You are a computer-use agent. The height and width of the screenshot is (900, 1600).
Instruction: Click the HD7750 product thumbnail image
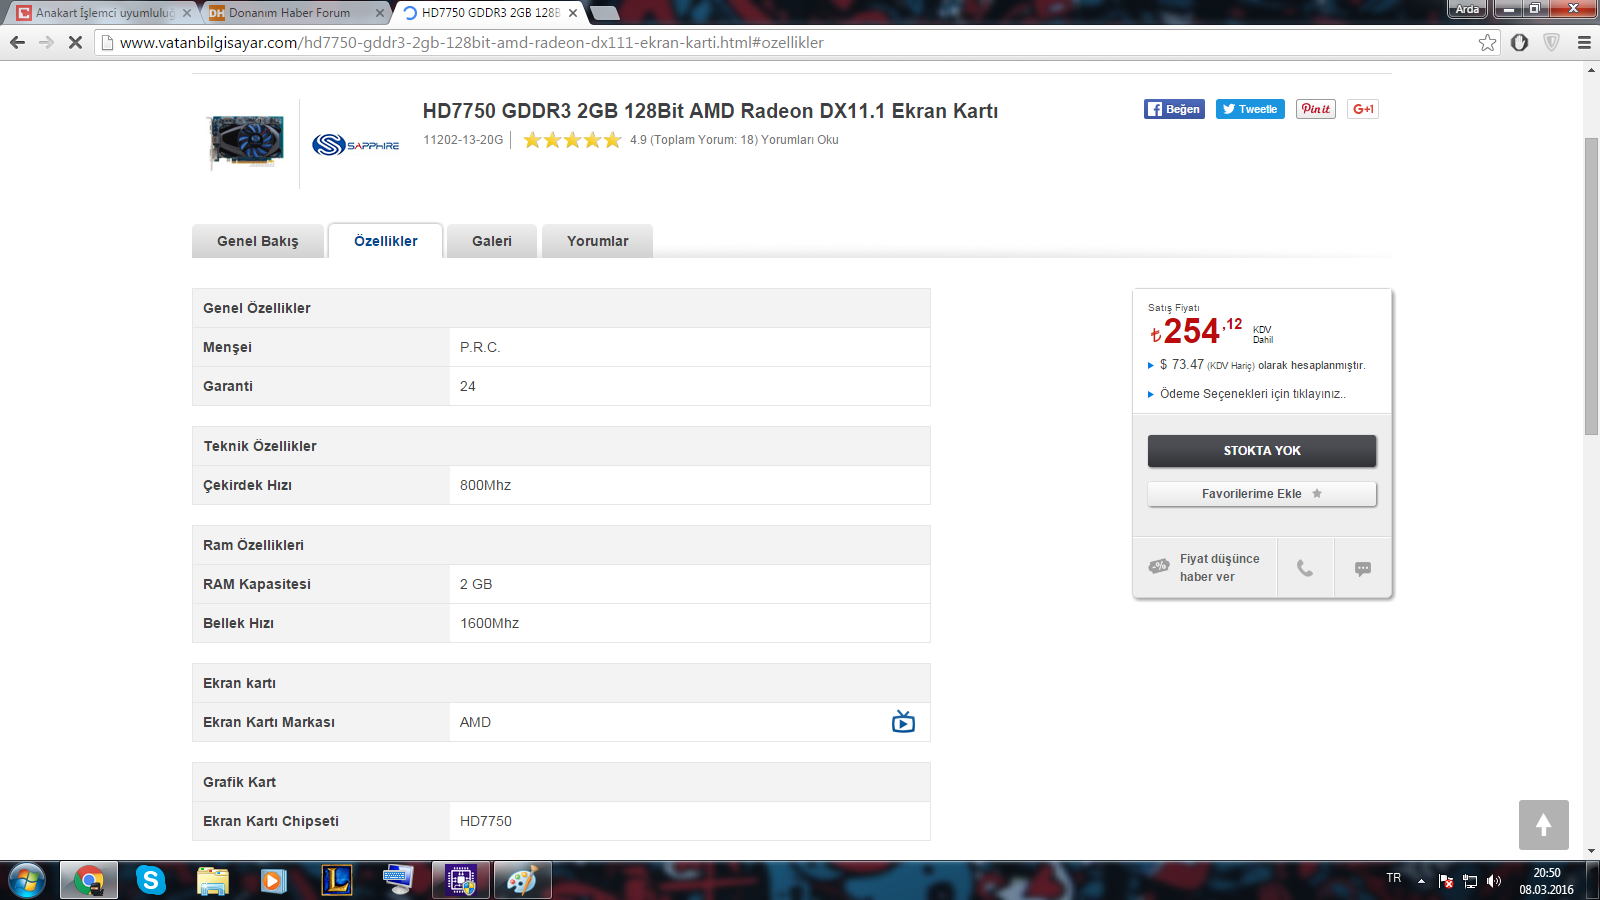pos(245,141)
